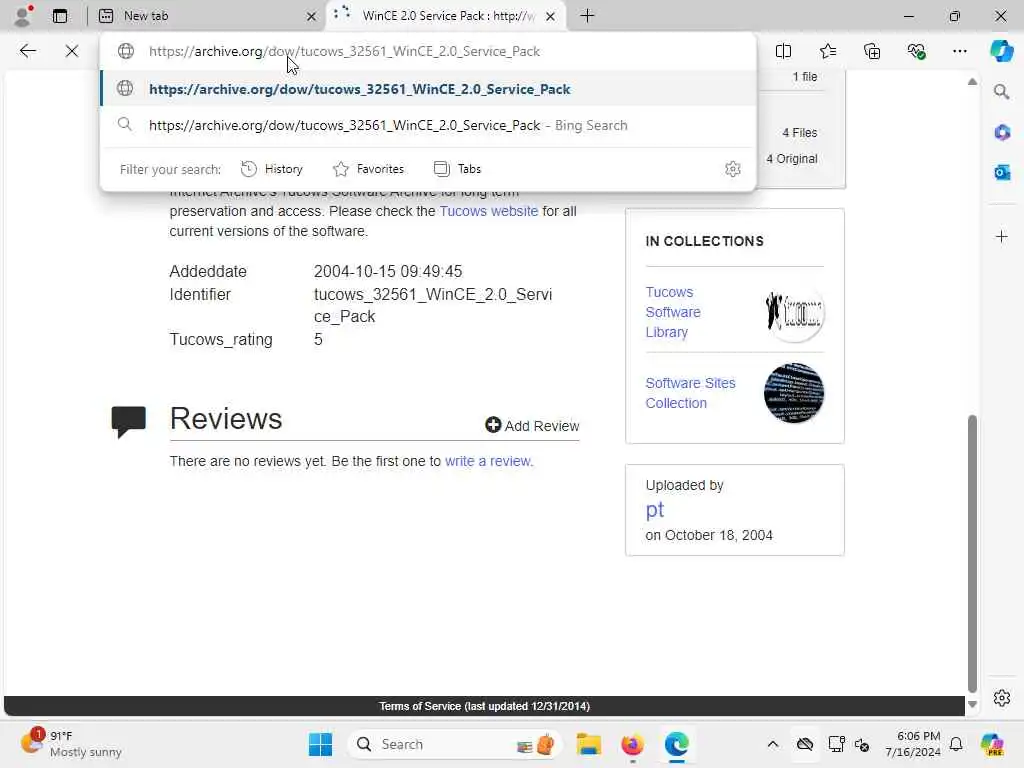This screenshot has height=768, width=1024.
Task: Follow the write a review link
Action: (488, 461)
